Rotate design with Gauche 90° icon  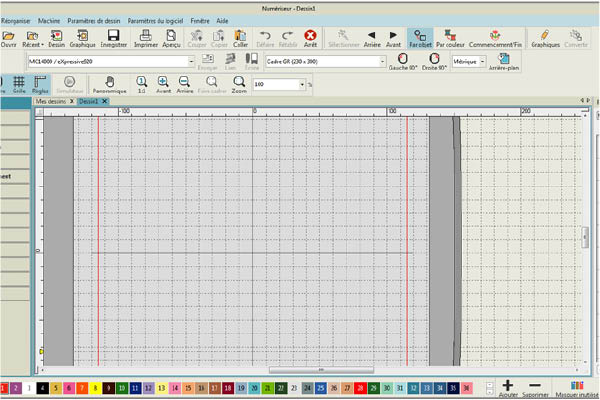tap(402, 61)
